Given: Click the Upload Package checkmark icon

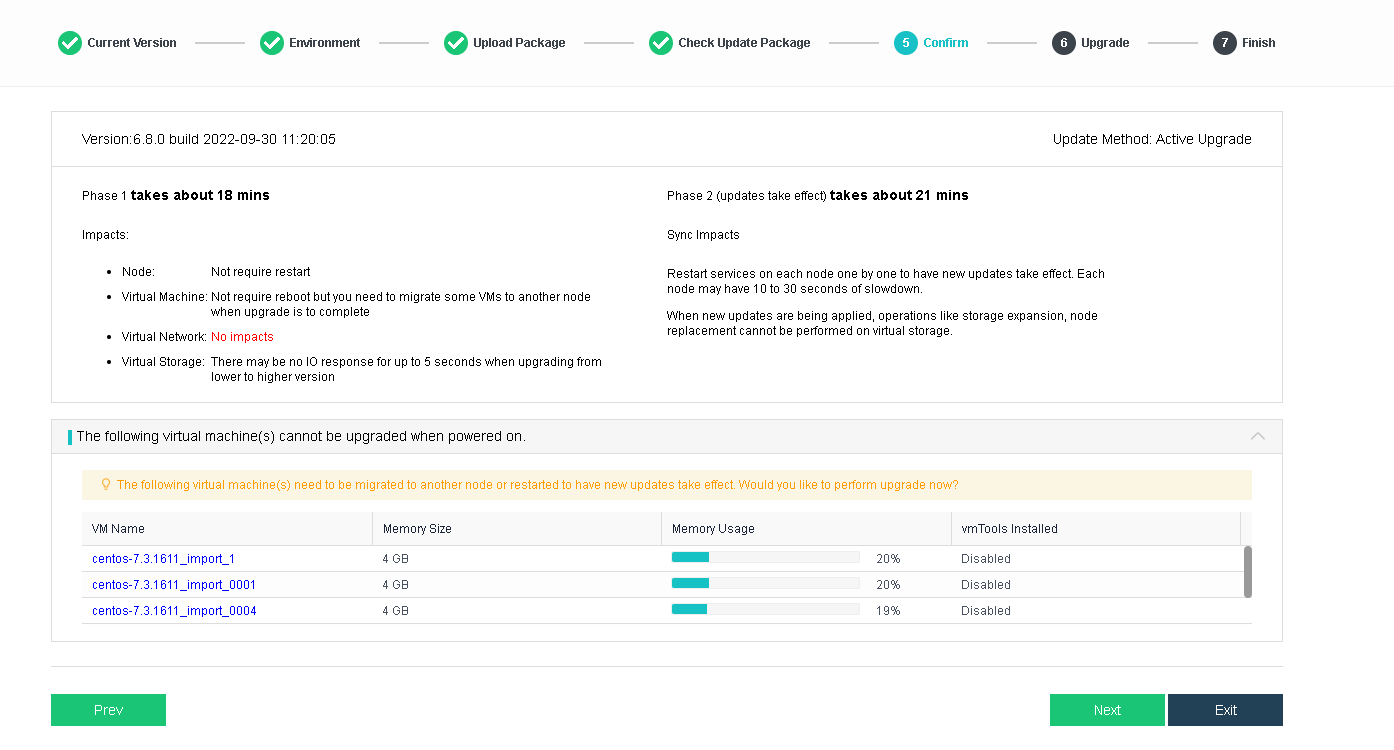Looking at the screenshot, I should tap(456, 43).
